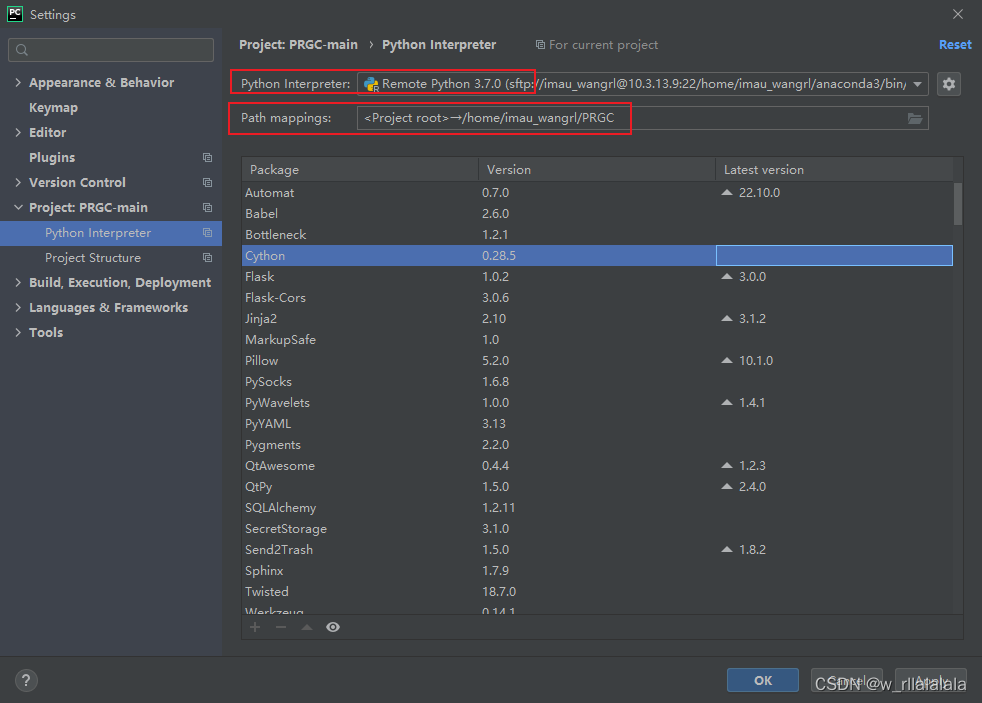982x703 pixels.
Task: Select the Babel package row
Action: coord(597,213)
